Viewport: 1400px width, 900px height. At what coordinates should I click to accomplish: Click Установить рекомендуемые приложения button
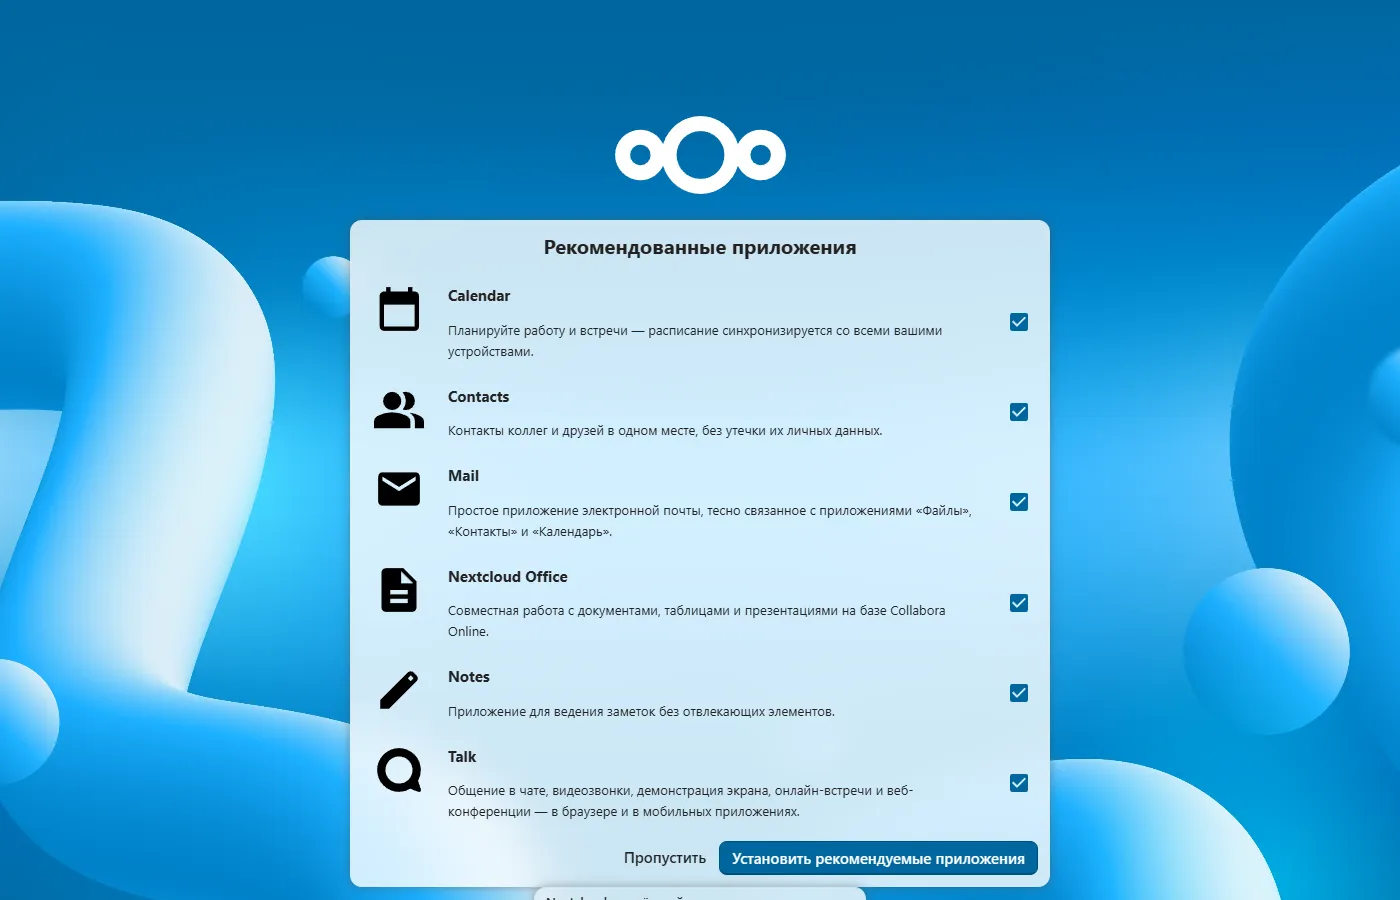pyautogui.click(x=878, y=858)
